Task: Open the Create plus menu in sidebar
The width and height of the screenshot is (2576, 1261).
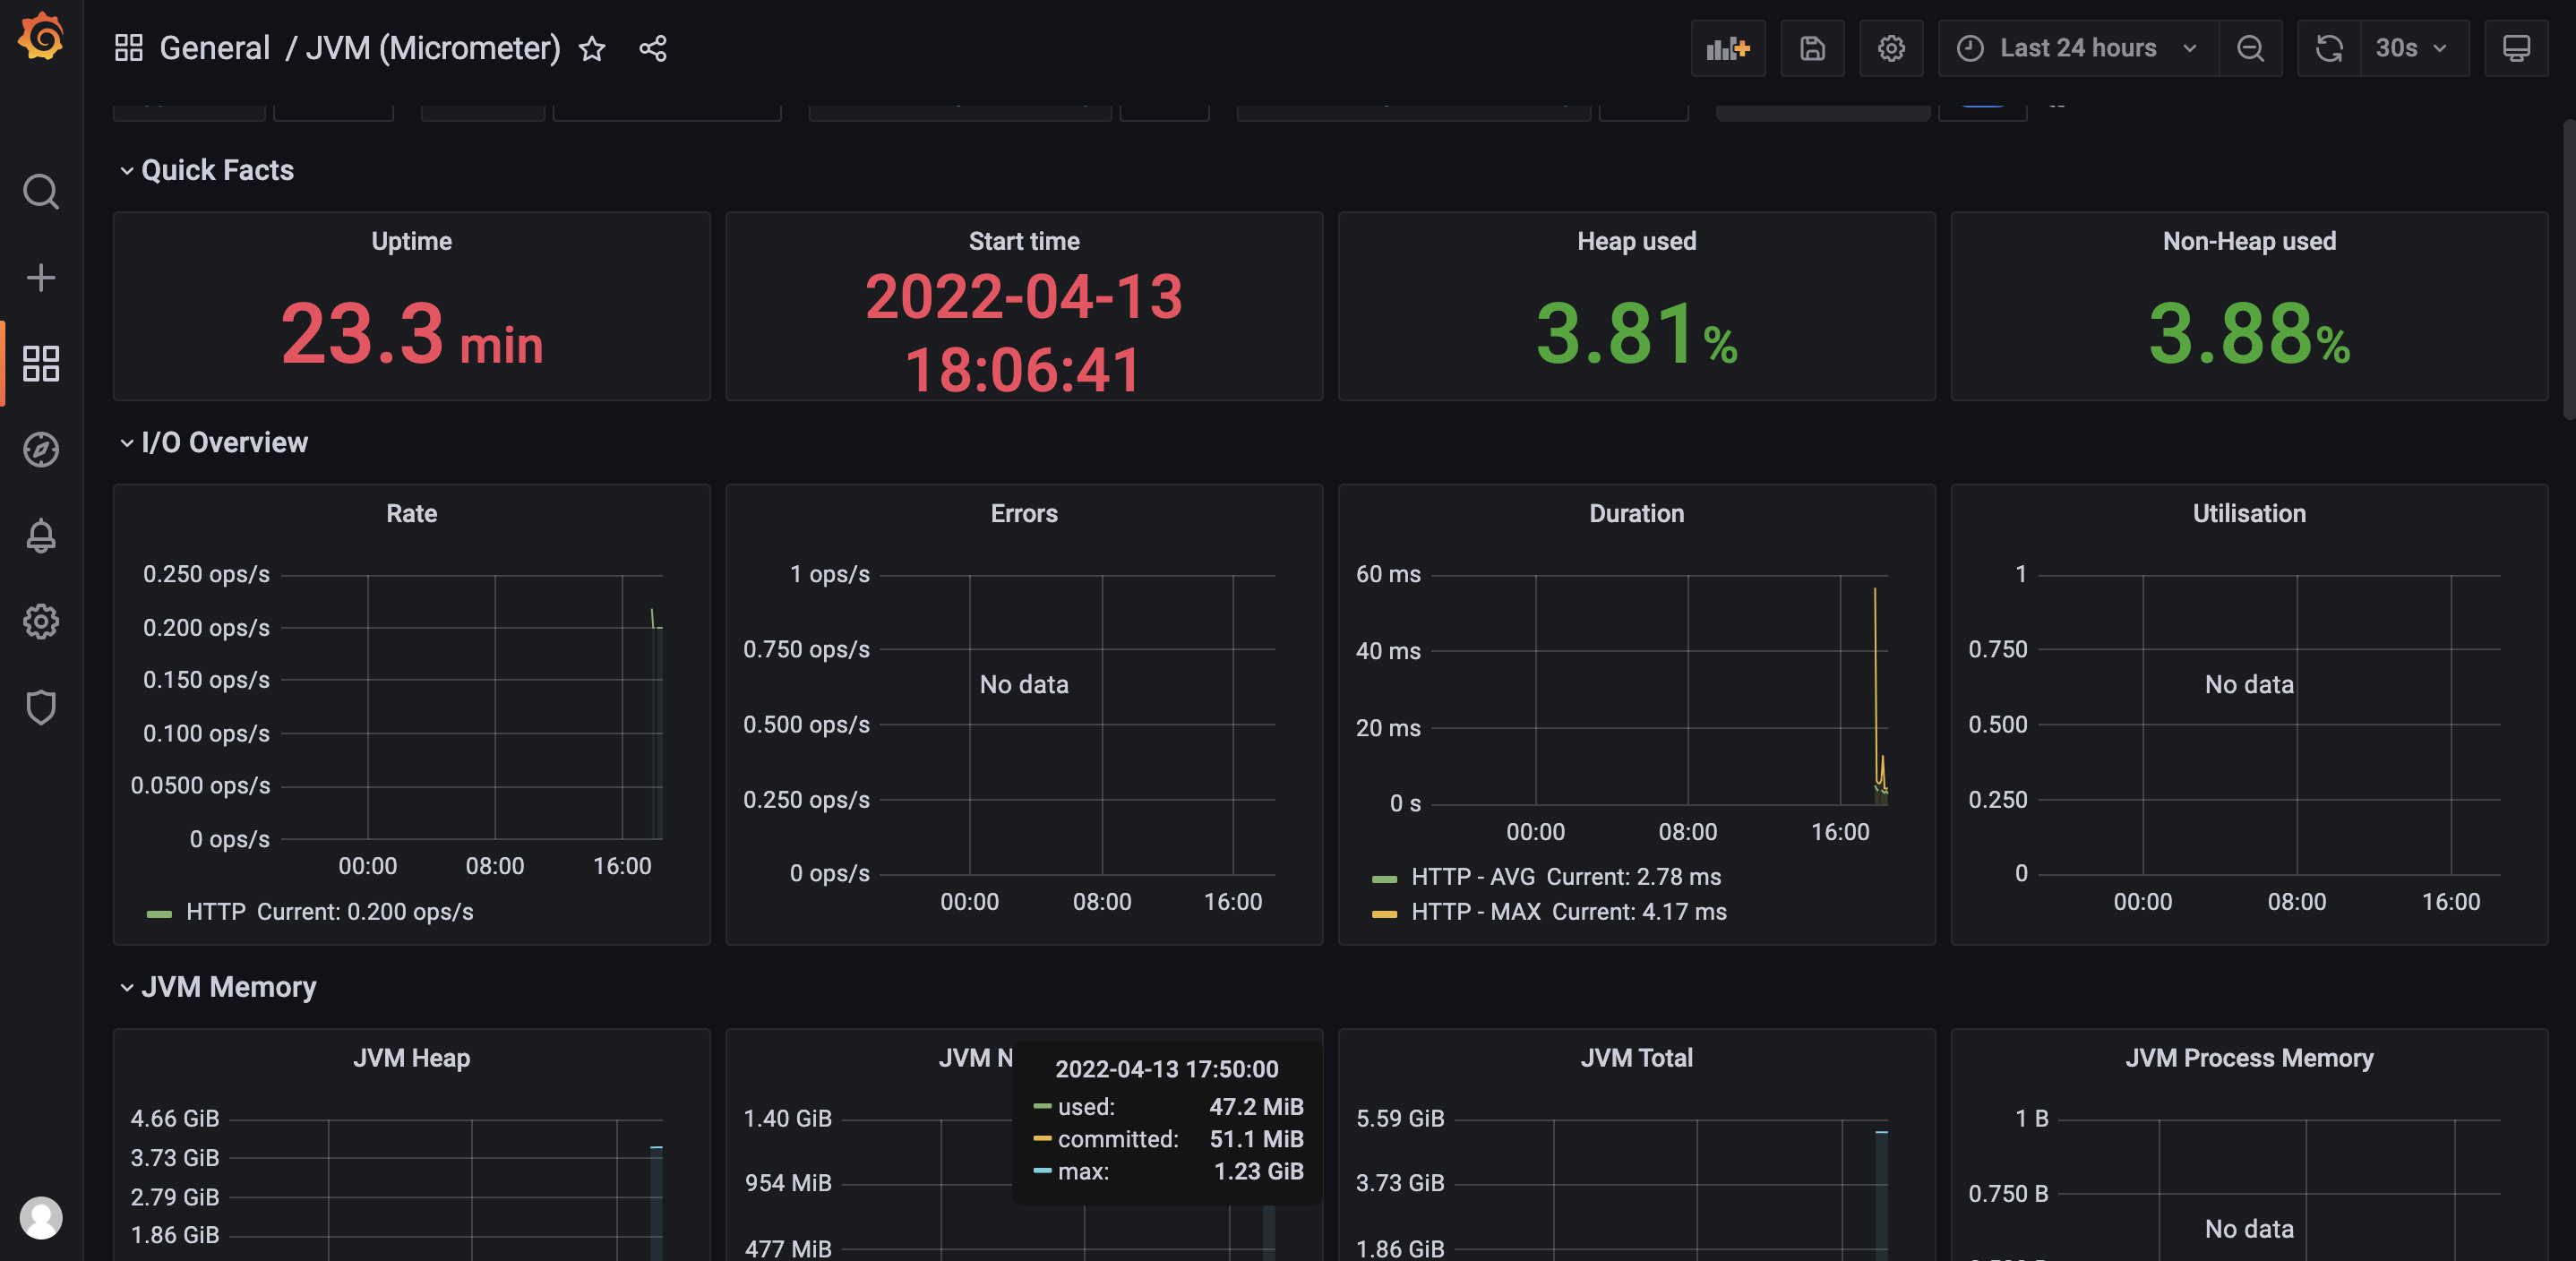Action: pos(41,277)
